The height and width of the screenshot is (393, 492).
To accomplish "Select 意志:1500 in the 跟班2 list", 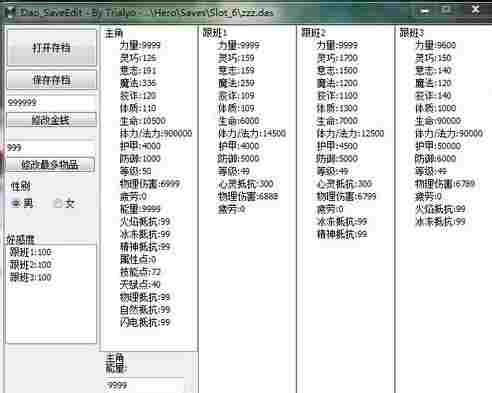I will pos(337,70).
